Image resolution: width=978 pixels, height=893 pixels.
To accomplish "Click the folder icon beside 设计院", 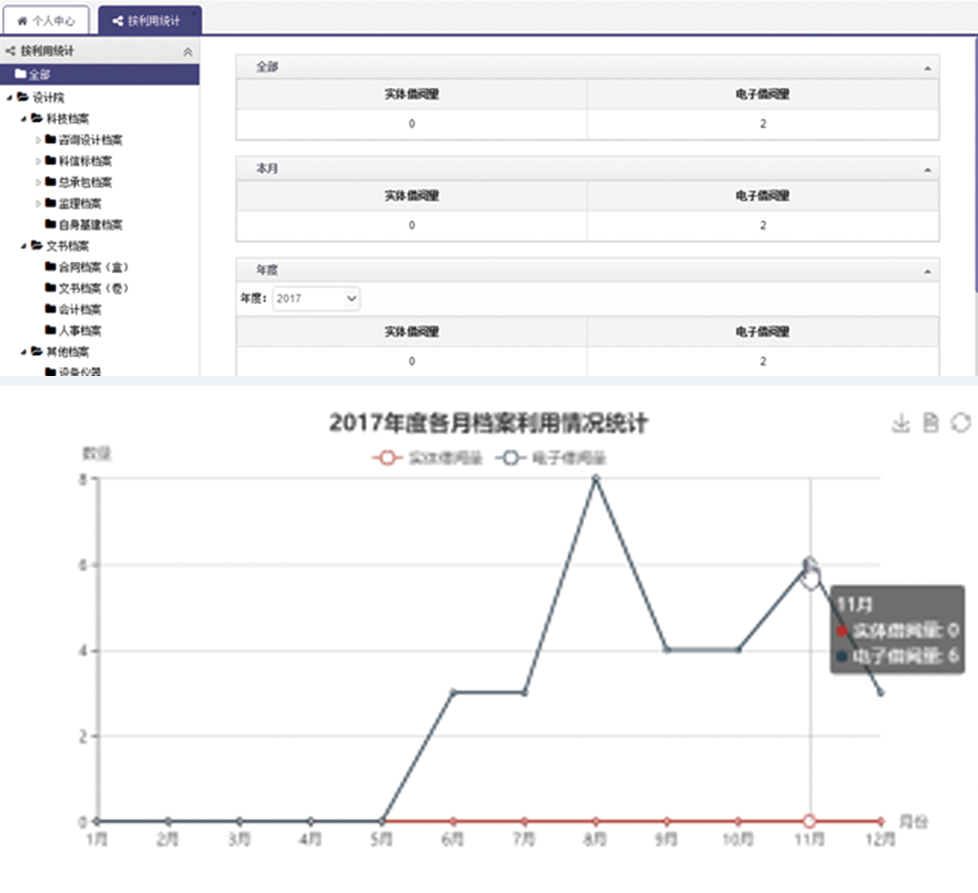I will pyautogui.click(x=23, y=97).
